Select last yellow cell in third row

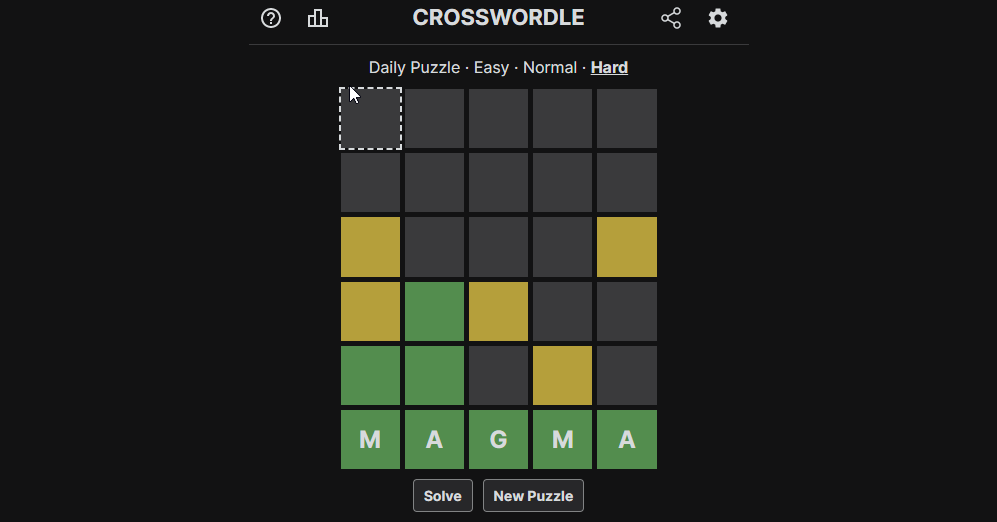click(x=627, y=247)
